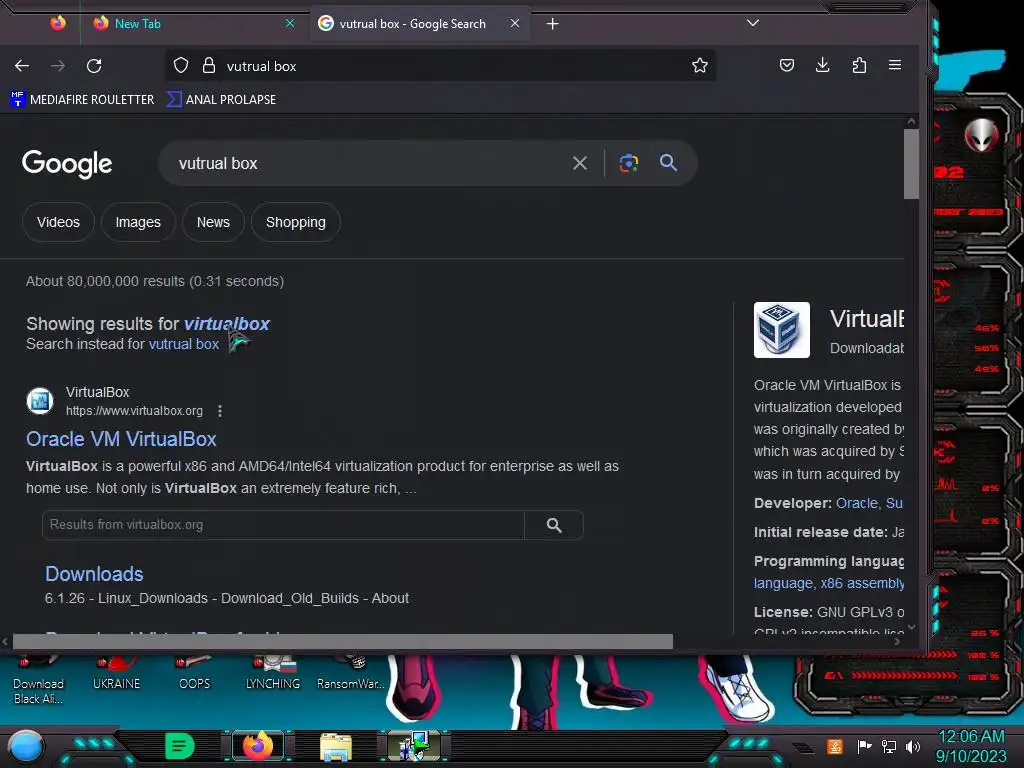The image size is (1024, 768).
Task: Click the vertical page scrollbar thumb
Action: click(x=911, y=164)
